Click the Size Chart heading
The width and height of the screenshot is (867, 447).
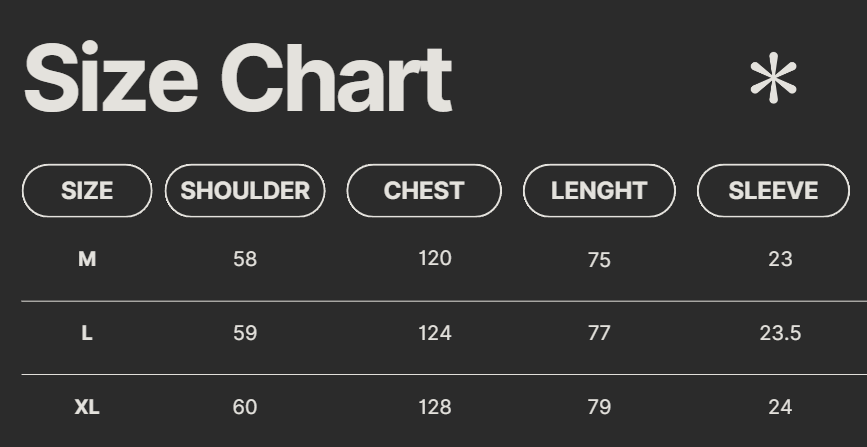click(x=238, y=79)
